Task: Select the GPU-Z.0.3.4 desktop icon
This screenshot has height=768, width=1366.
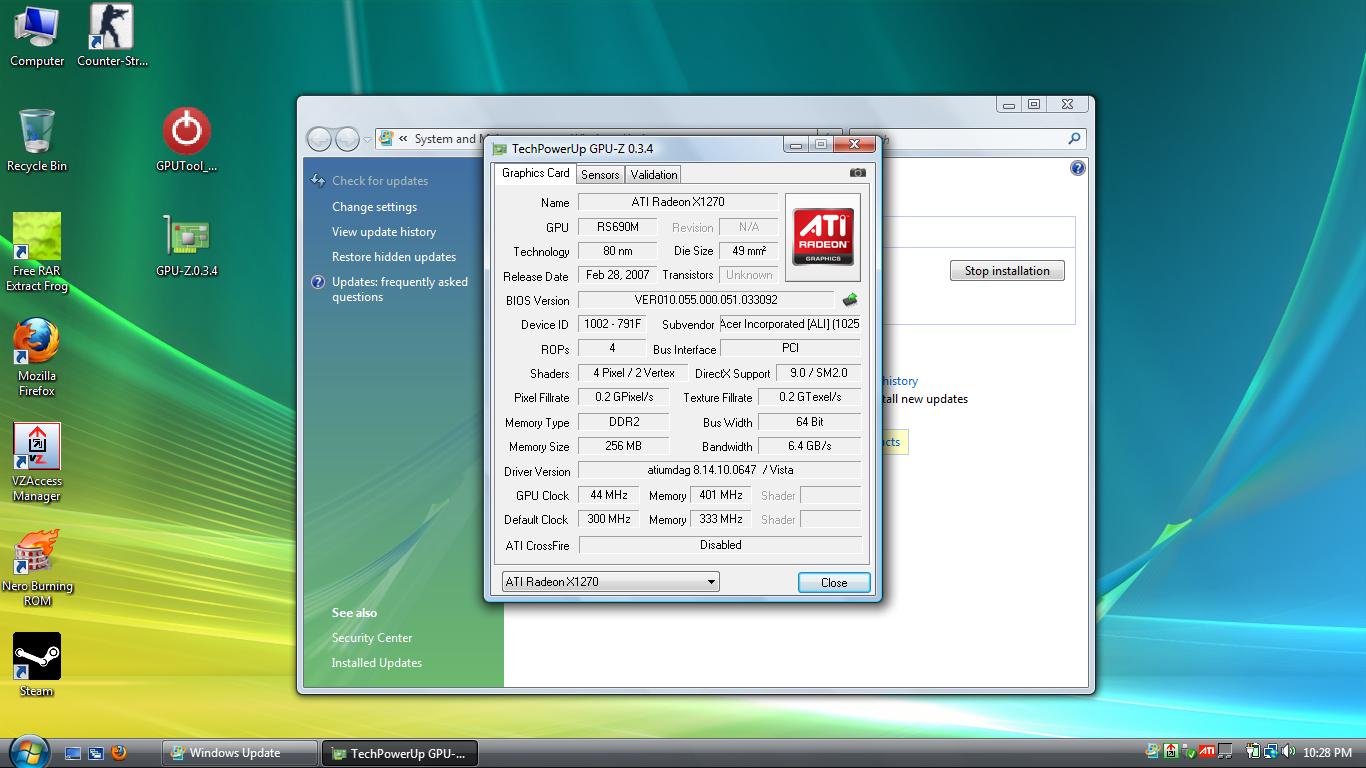Action: point(186,246)
